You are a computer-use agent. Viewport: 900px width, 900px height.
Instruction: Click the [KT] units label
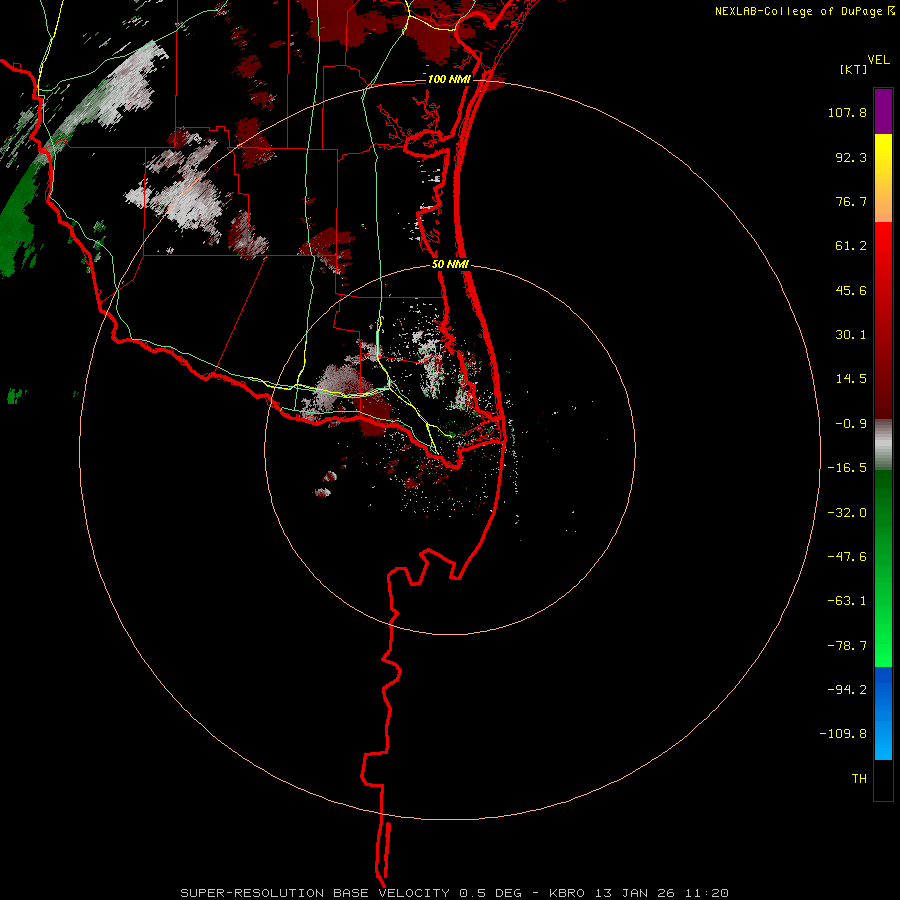pyautogui.click(x=853, y=69)
